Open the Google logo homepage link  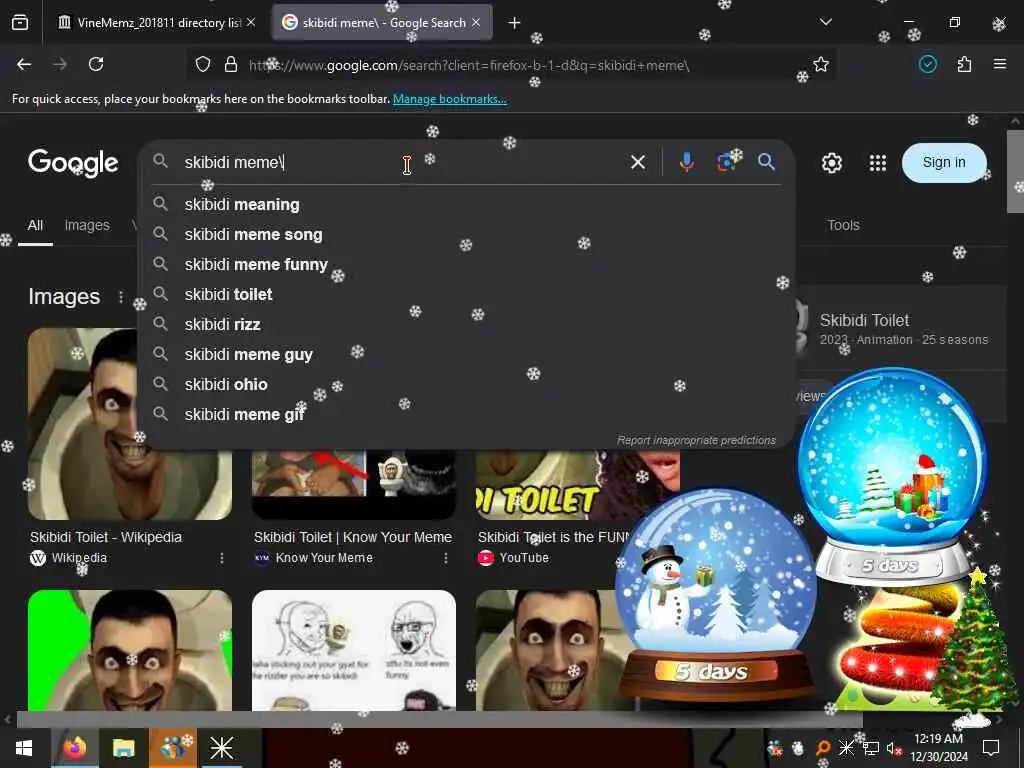point(73,163)
